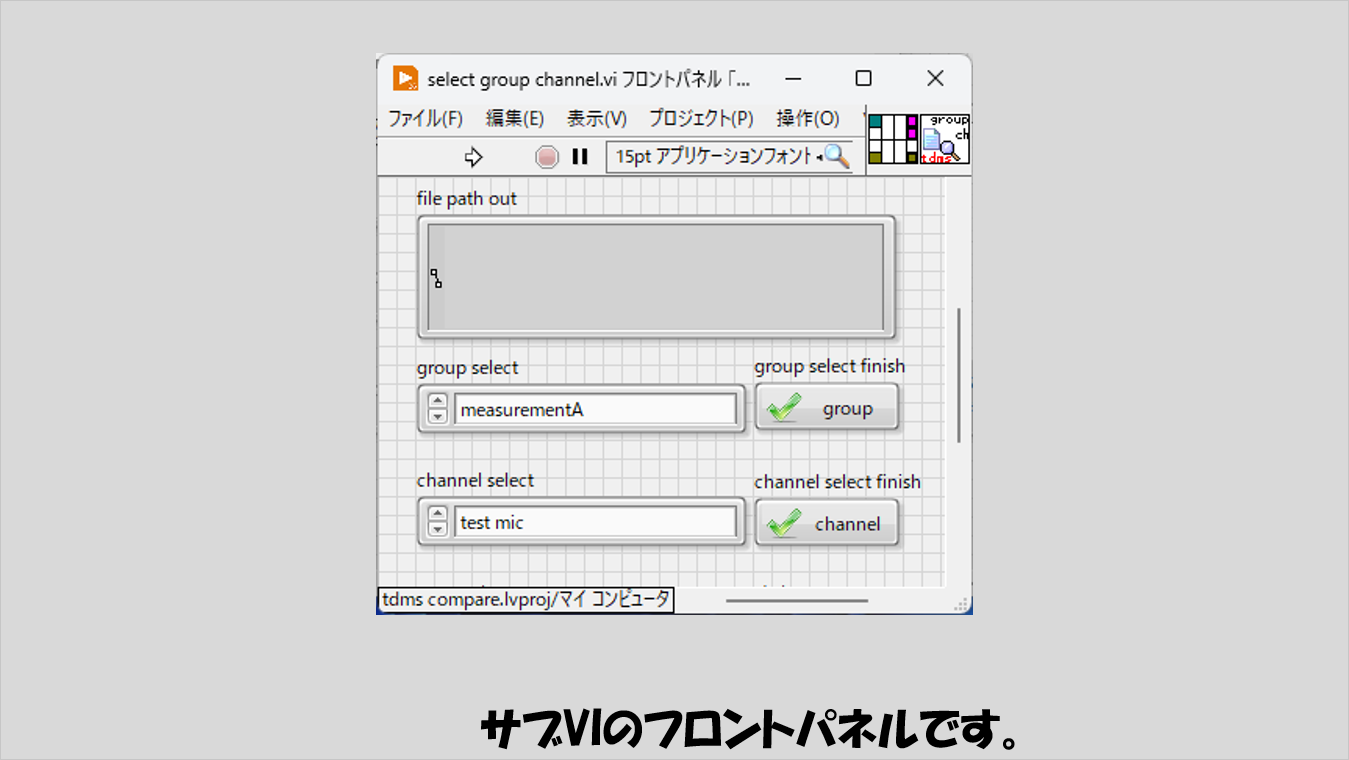Open the プロジェクト(P) menu
Viewport: 1349px width, 760px height.
701,118
